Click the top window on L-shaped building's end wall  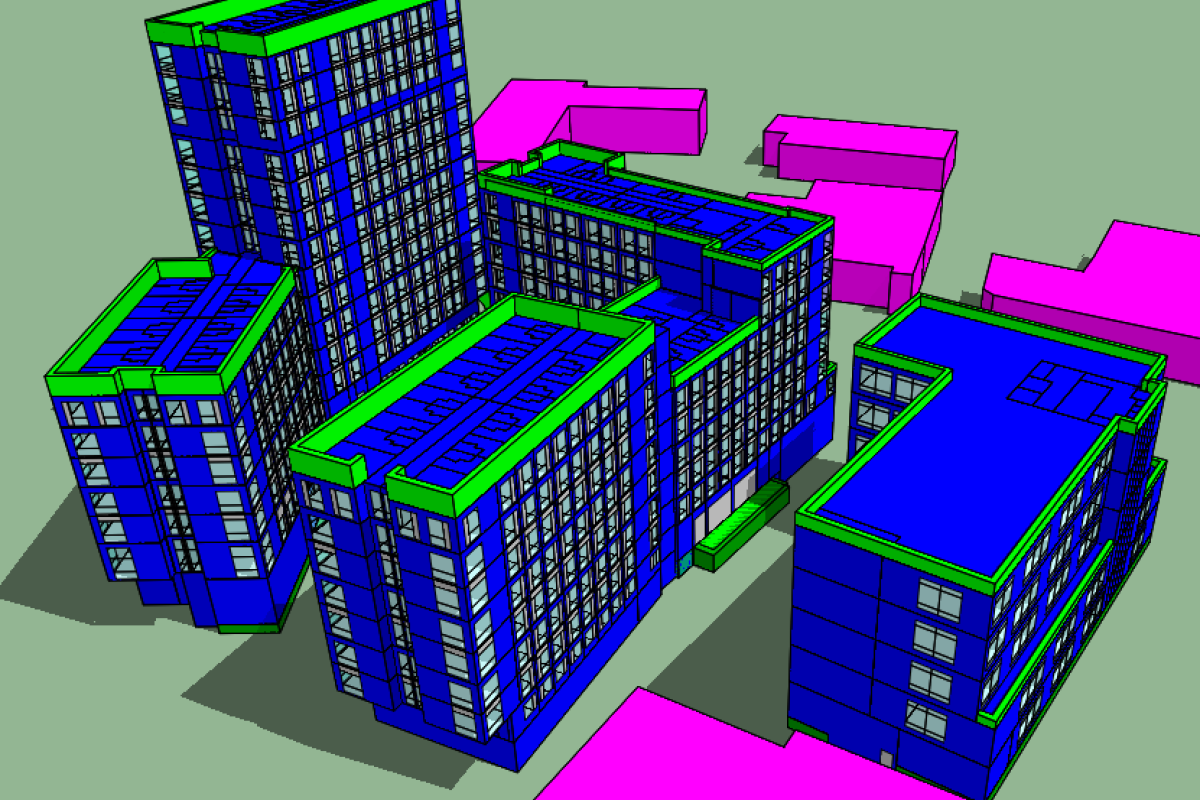tap(939, 600)
